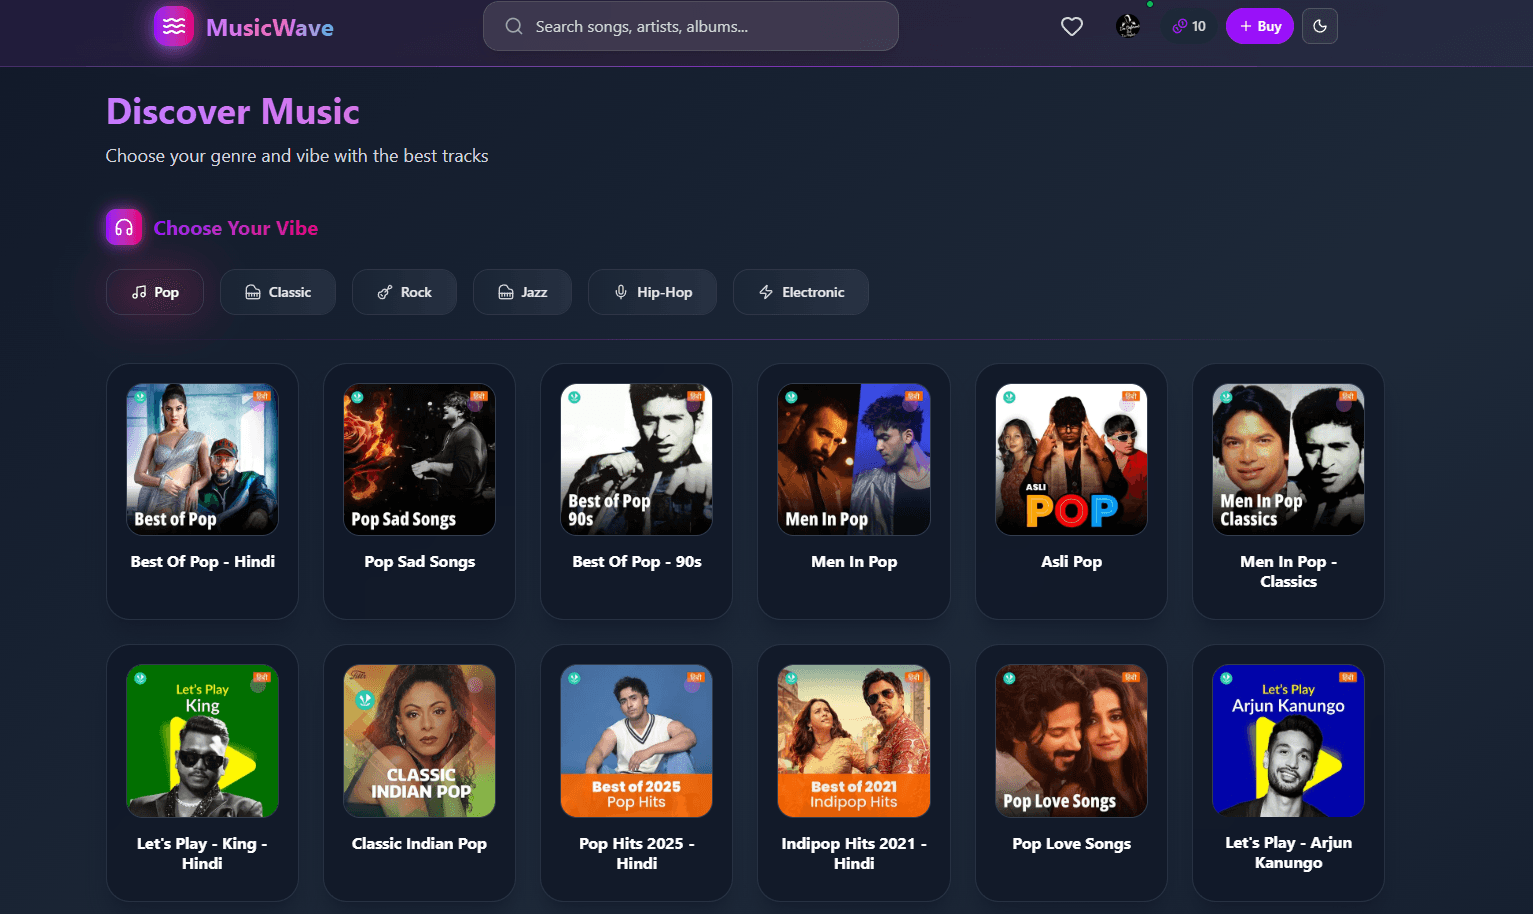1533x914 pixels.
Task: Select the Rock genre tab
Action: tap(404, 292)
